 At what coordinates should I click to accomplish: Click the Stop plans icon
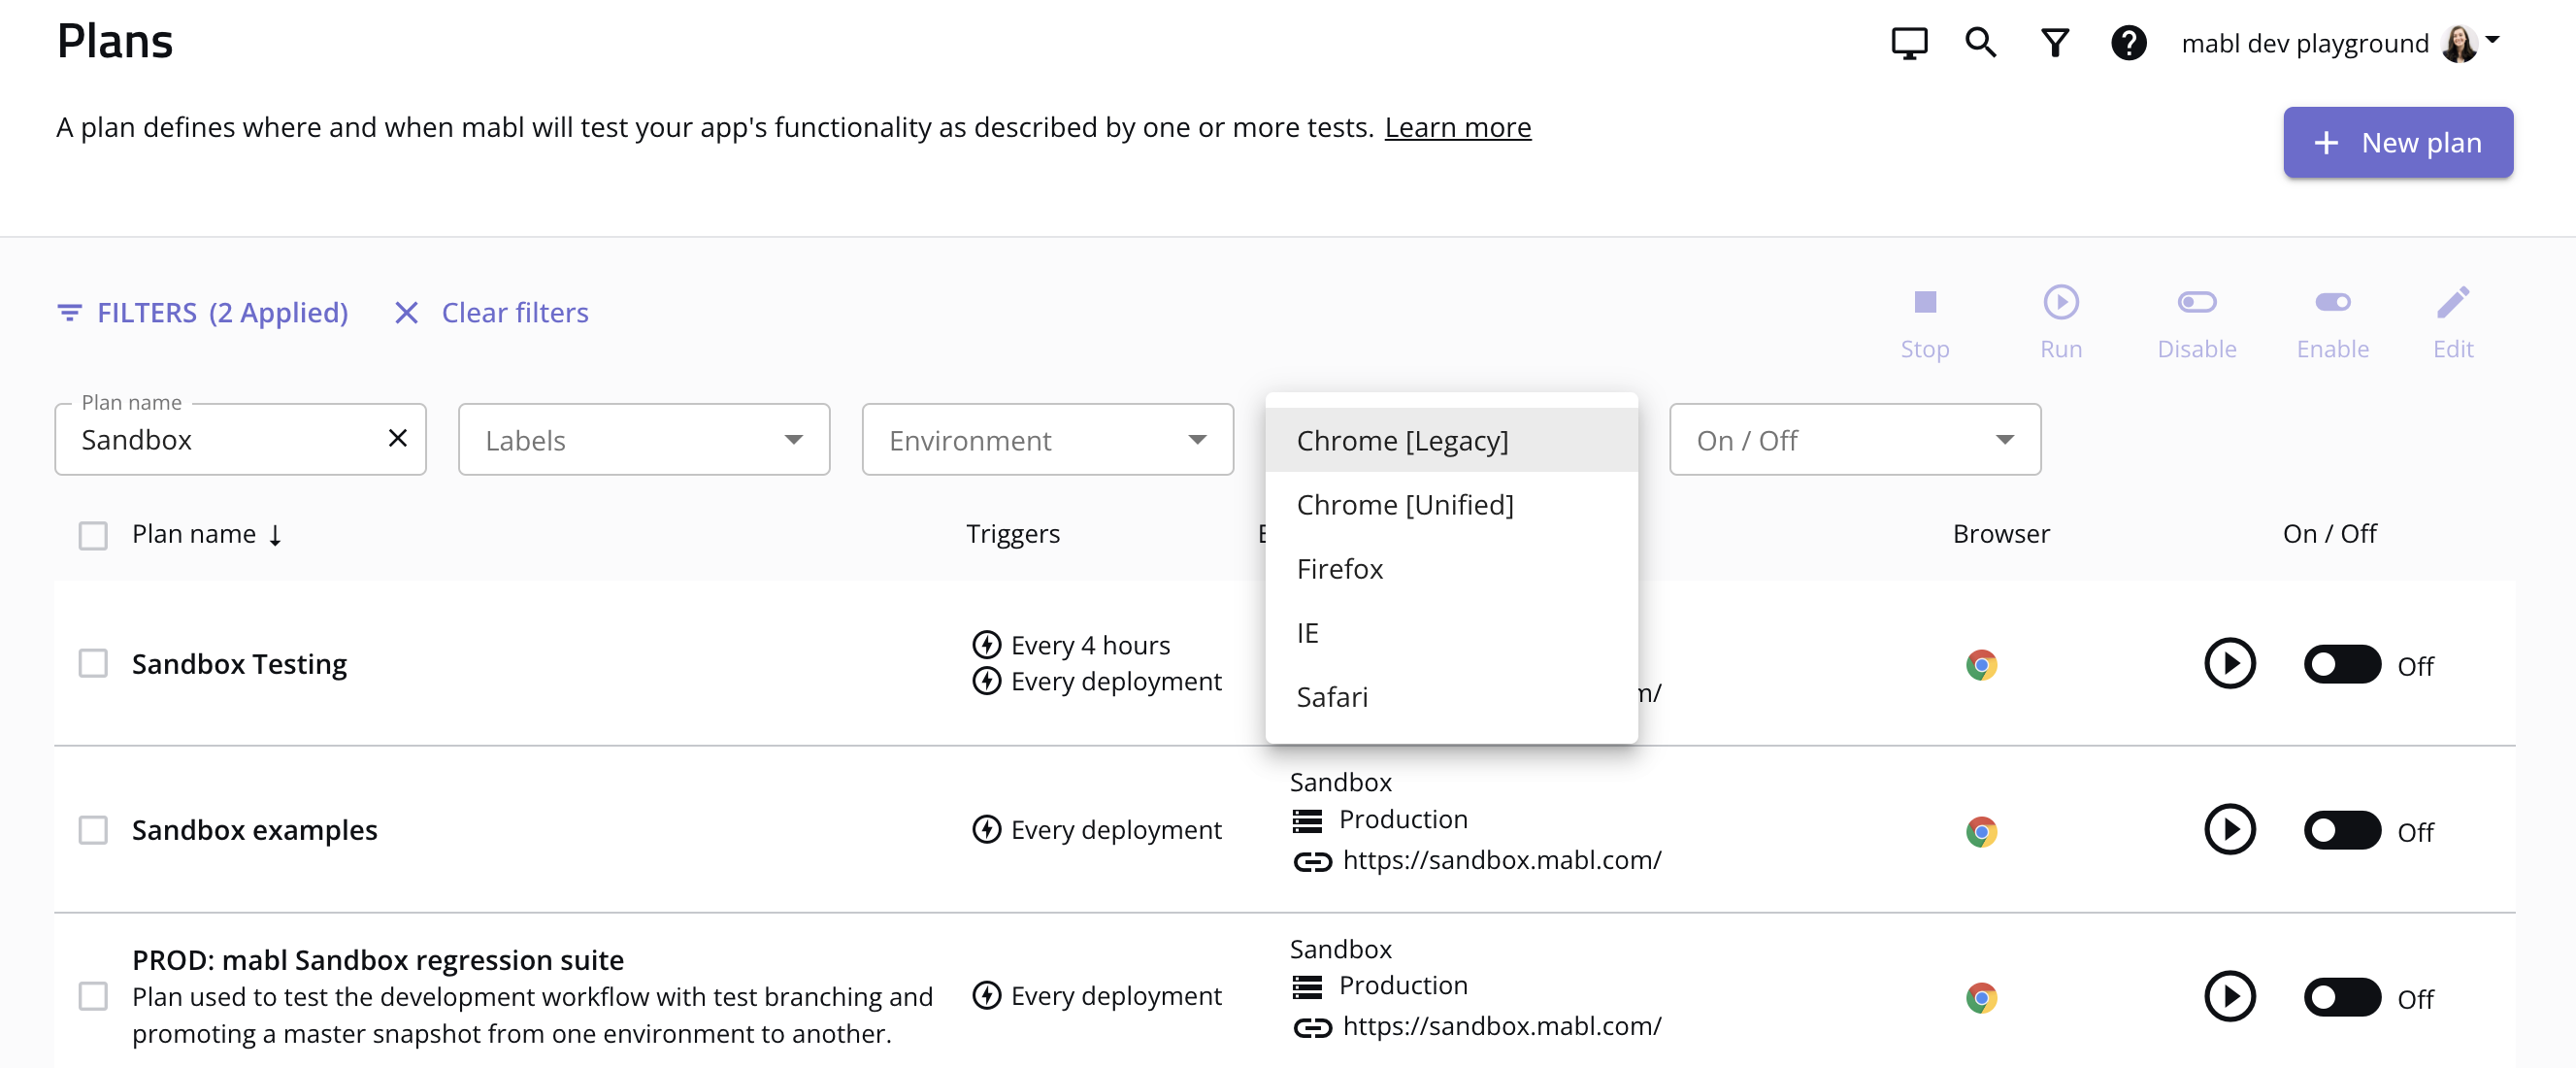point(1924,303)
